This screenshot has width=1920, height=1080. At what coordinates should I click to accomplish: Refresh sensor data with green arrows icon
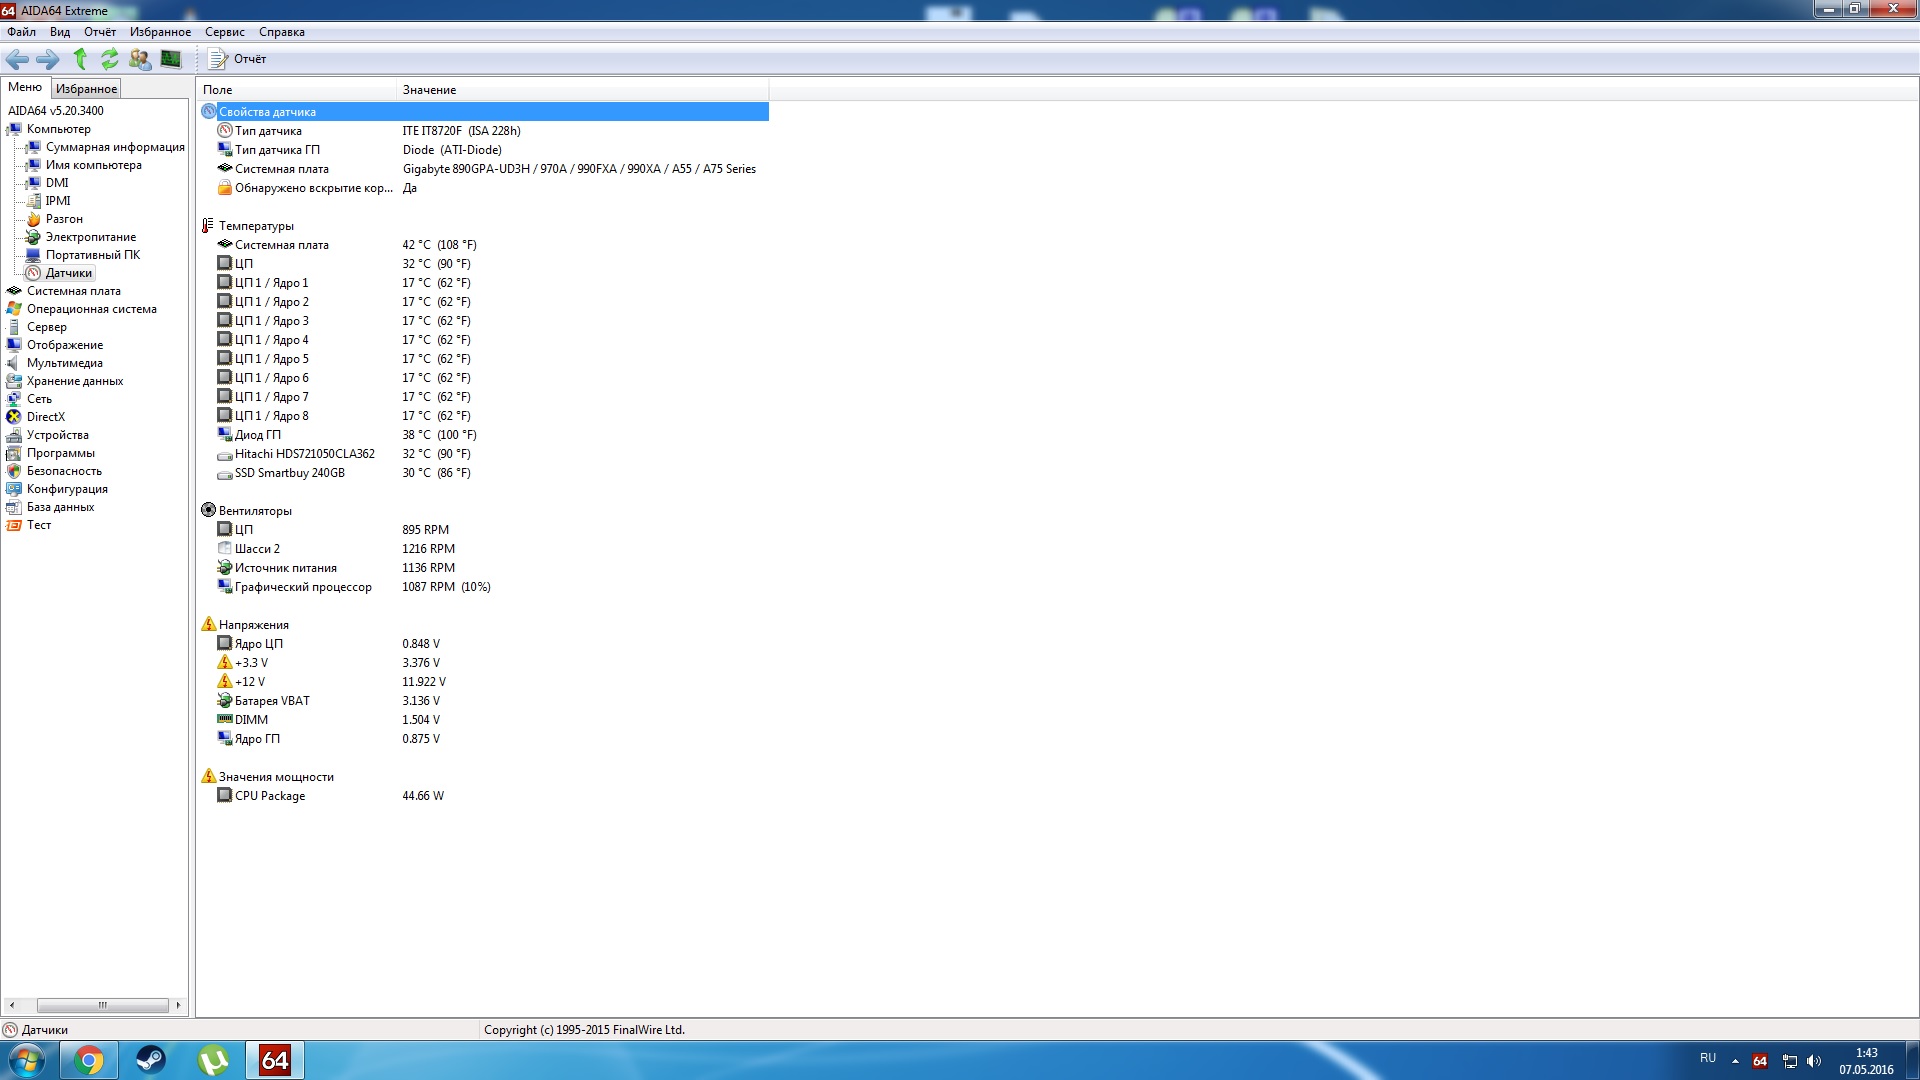pos(109,59)
